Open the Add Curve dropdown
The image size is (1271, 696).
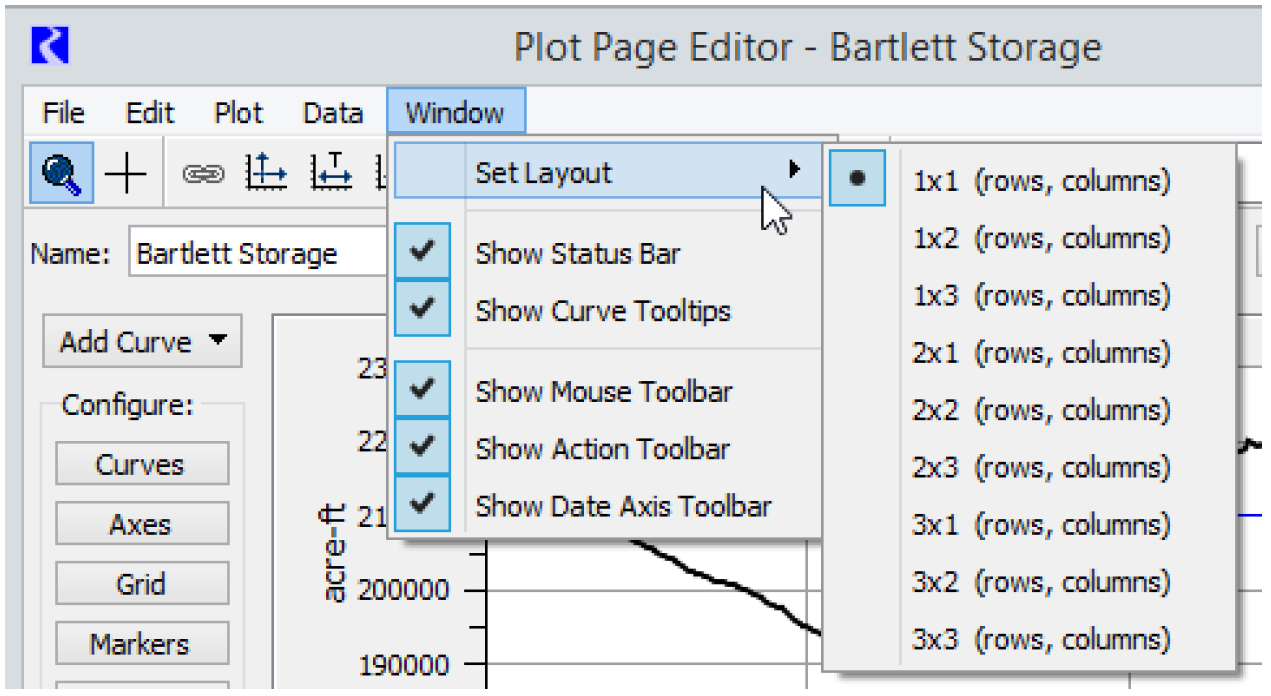142,342
